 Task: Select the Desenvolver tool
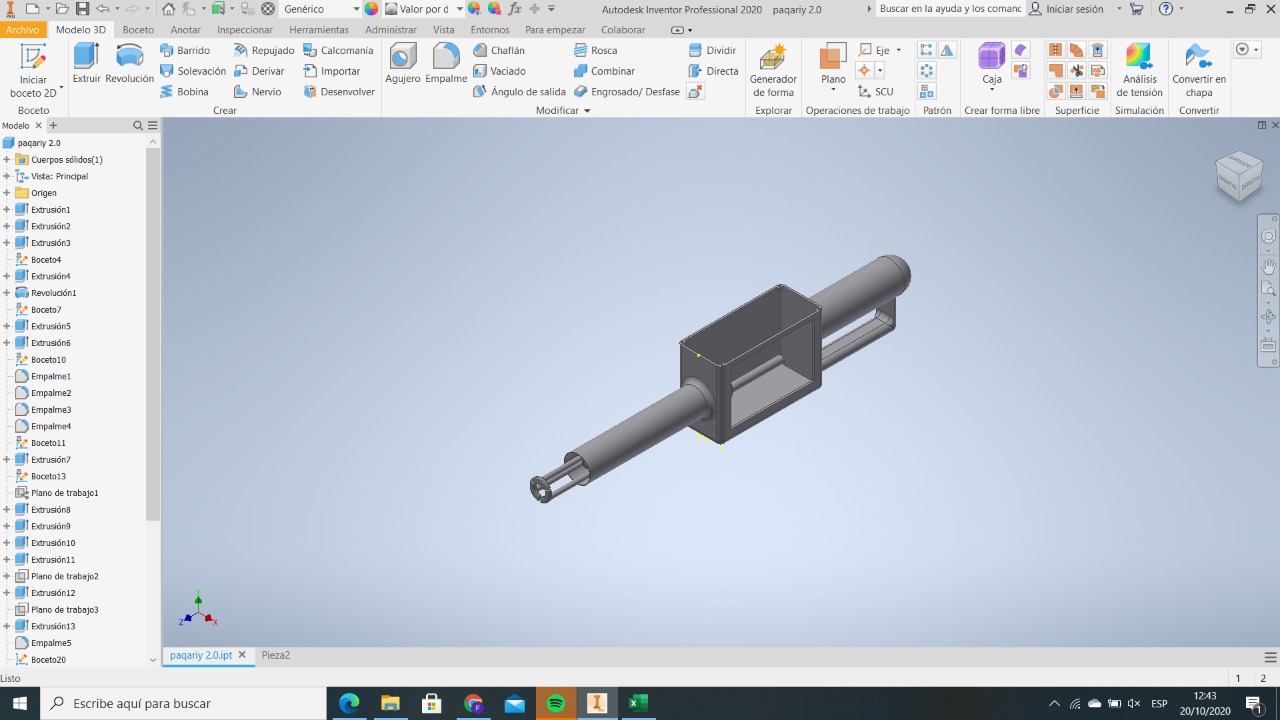339,92
